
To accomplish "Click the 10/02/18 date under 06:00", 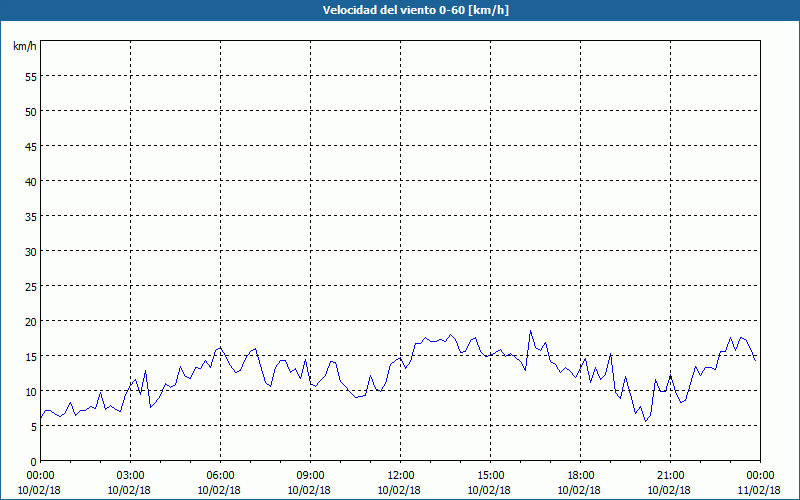I will pyautogui.click(x=219, y=490).
